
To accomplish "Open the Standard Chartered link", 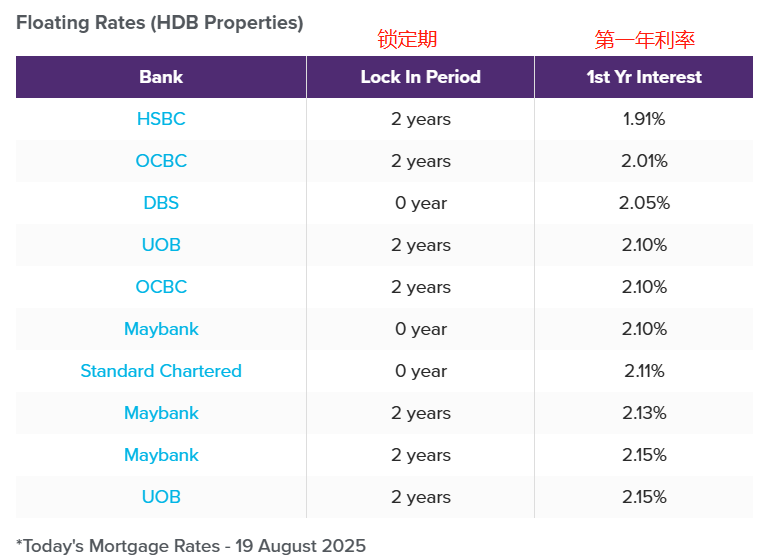I will point(161,371).
